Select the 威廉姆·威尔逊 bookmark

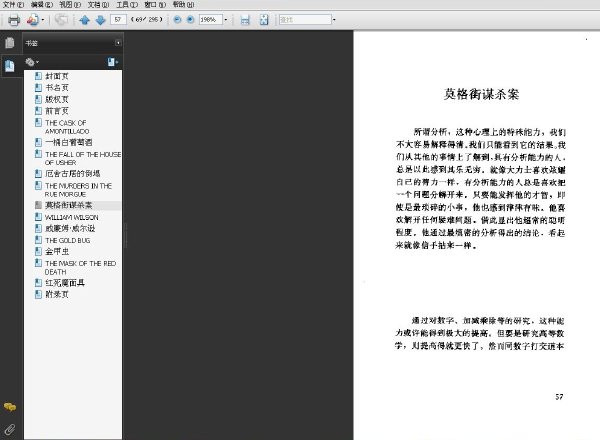point(70,228)
